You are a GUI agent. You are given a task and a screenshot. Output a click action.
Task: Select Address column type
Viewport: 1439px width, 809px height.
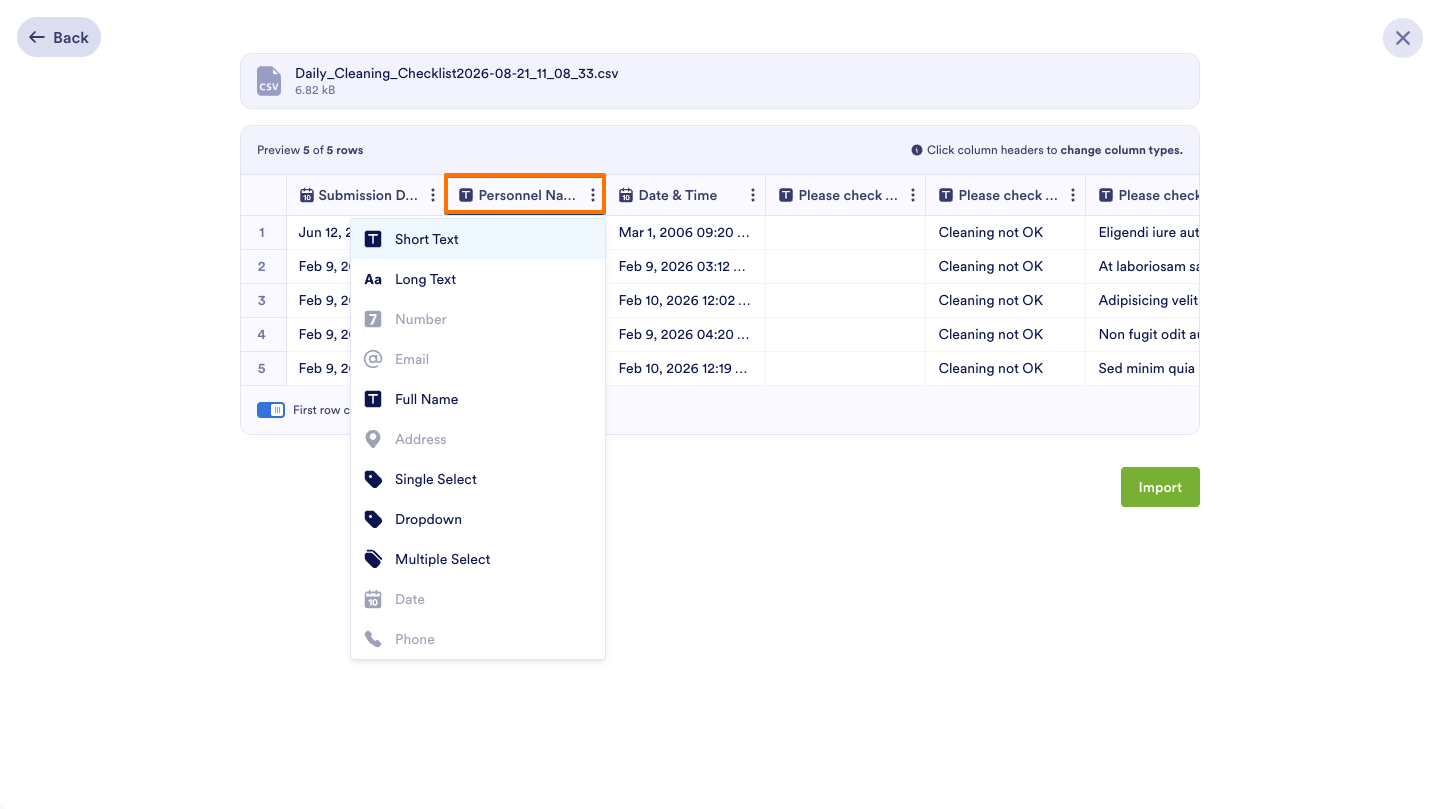(478, 439)
